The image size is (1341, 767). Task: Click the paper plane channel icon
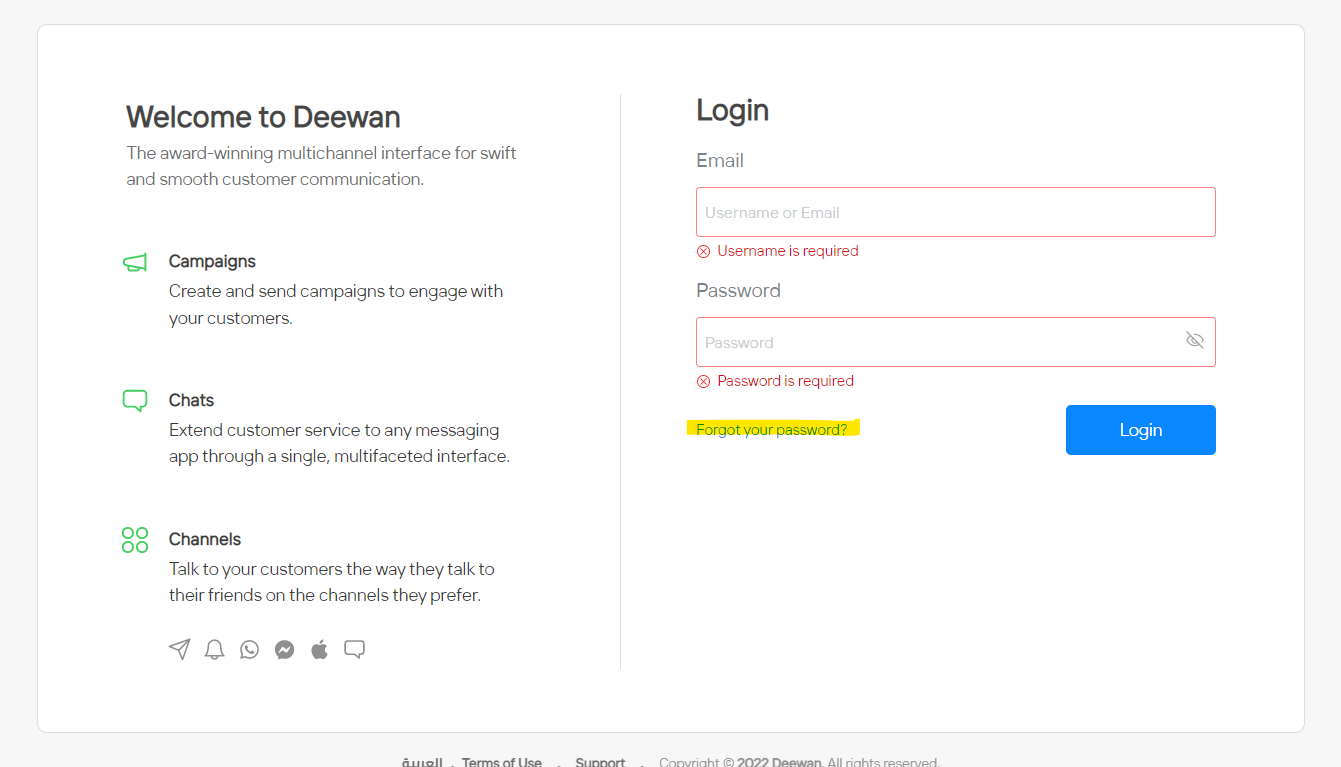point(180,649)
